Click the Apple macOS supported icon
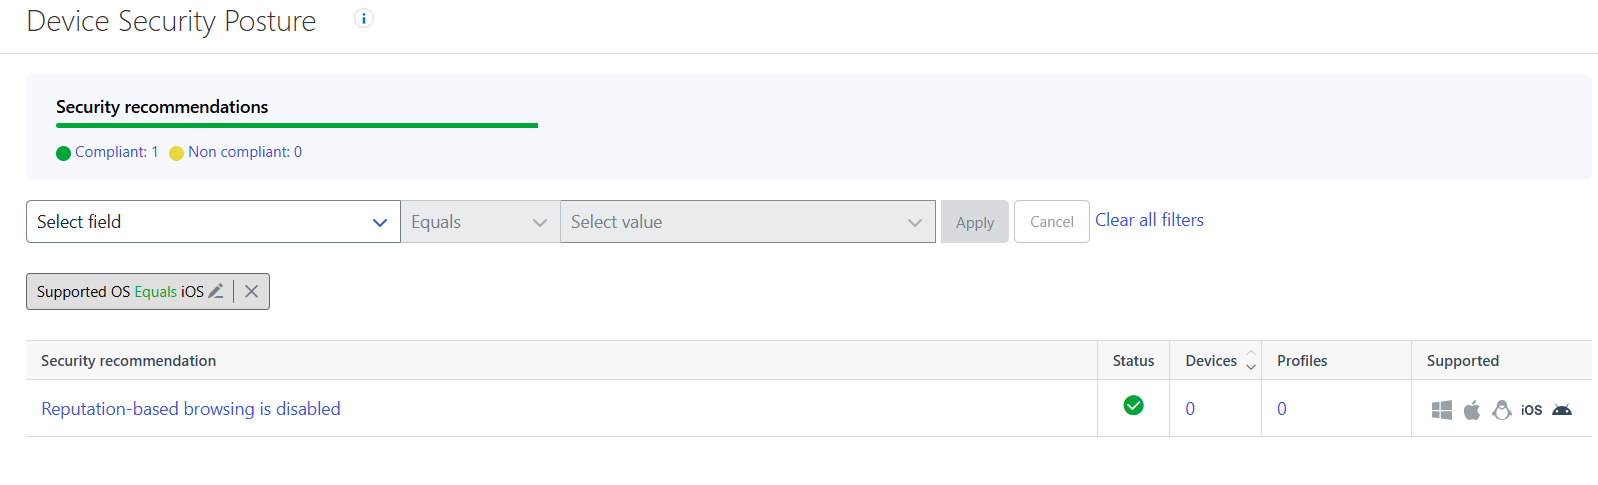Screen dimensions: 1598x485 click(x=1472, y=410)
